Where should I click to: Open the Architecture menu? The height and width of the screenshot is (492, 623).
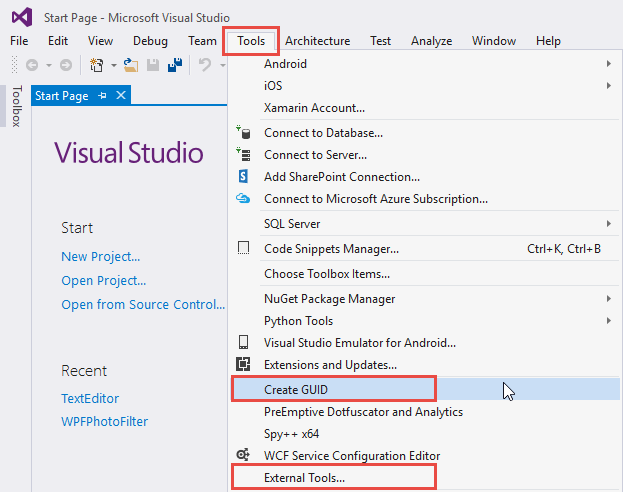(317, 41)
